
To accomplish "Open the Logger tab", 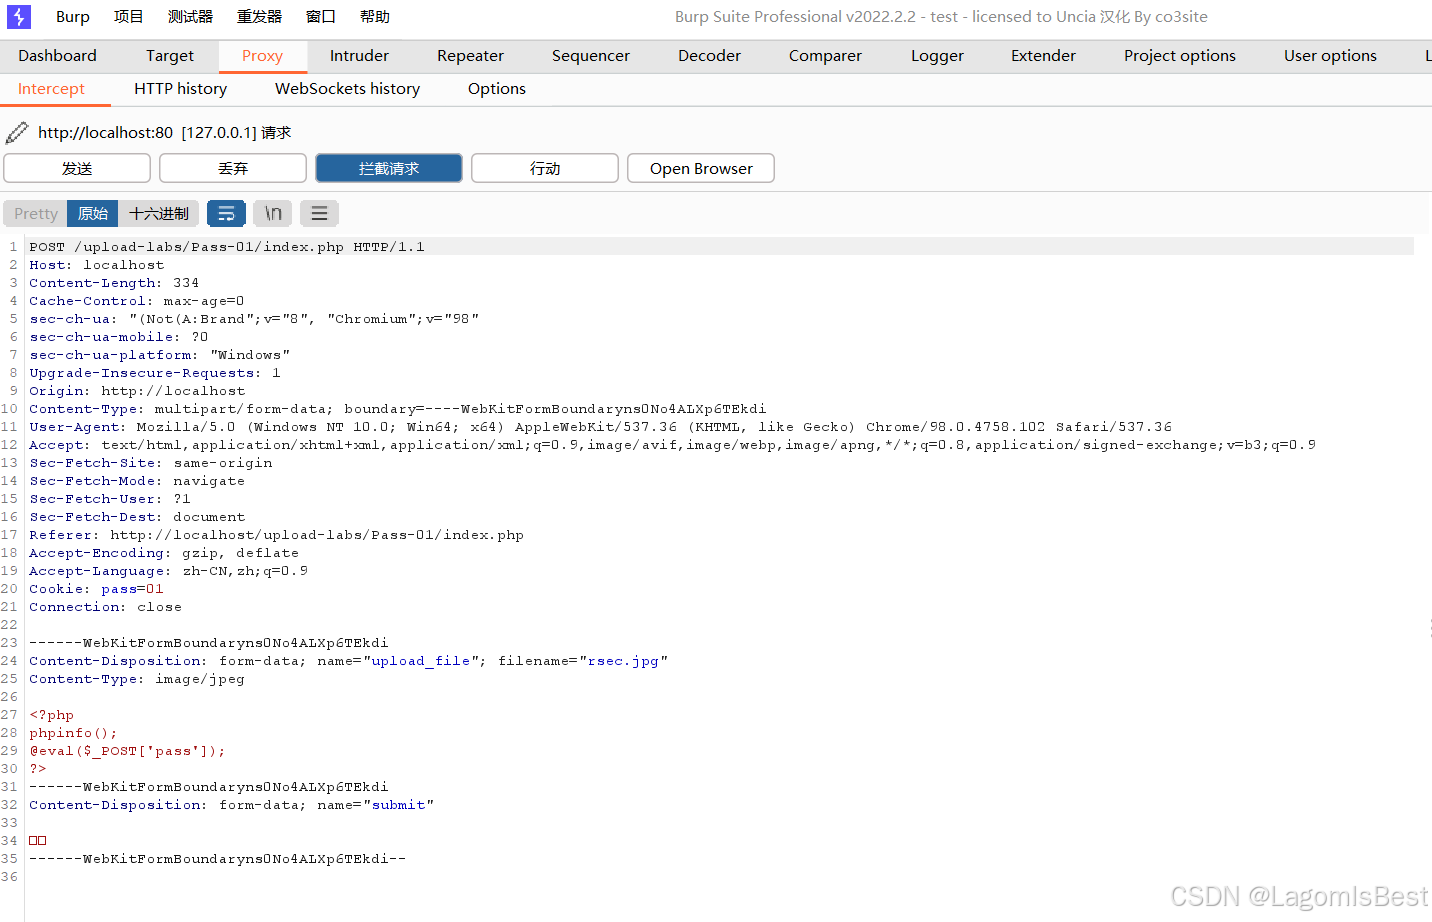I will click(x=937, y=56).
